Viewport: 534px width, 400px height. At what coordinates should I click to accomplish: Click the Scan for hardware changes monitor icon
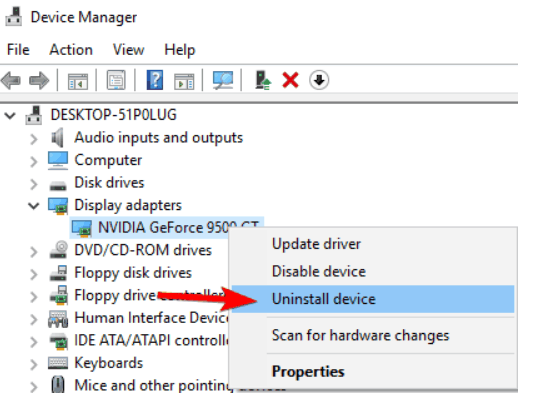click(x=223, y=80)
